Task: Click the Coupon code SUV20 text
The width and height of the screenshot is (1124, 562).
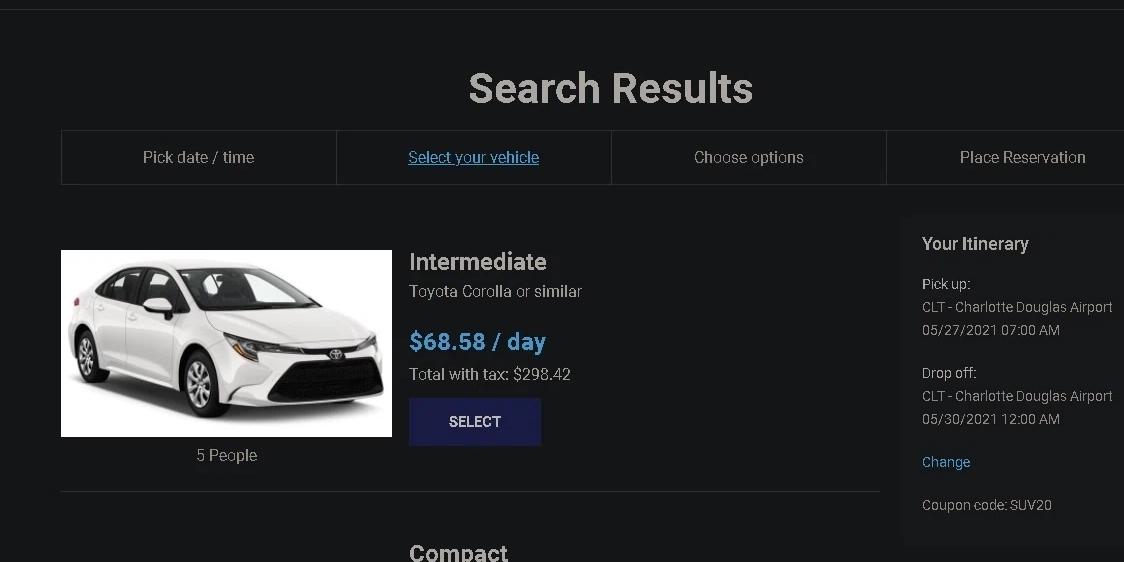Action: pos(986,505)
